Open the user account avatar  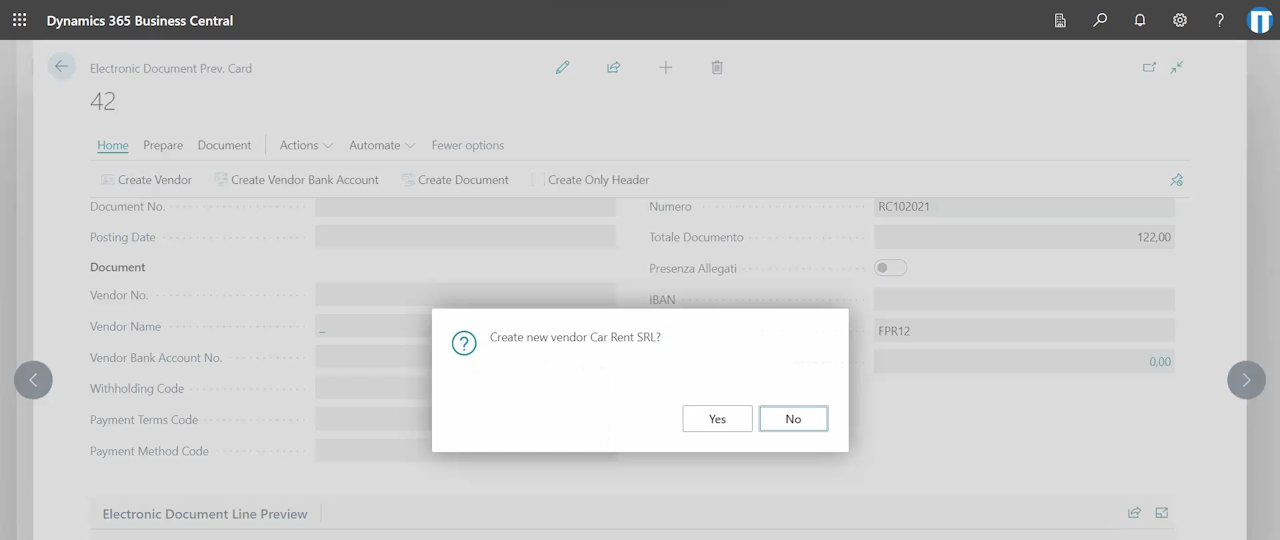1260,20
